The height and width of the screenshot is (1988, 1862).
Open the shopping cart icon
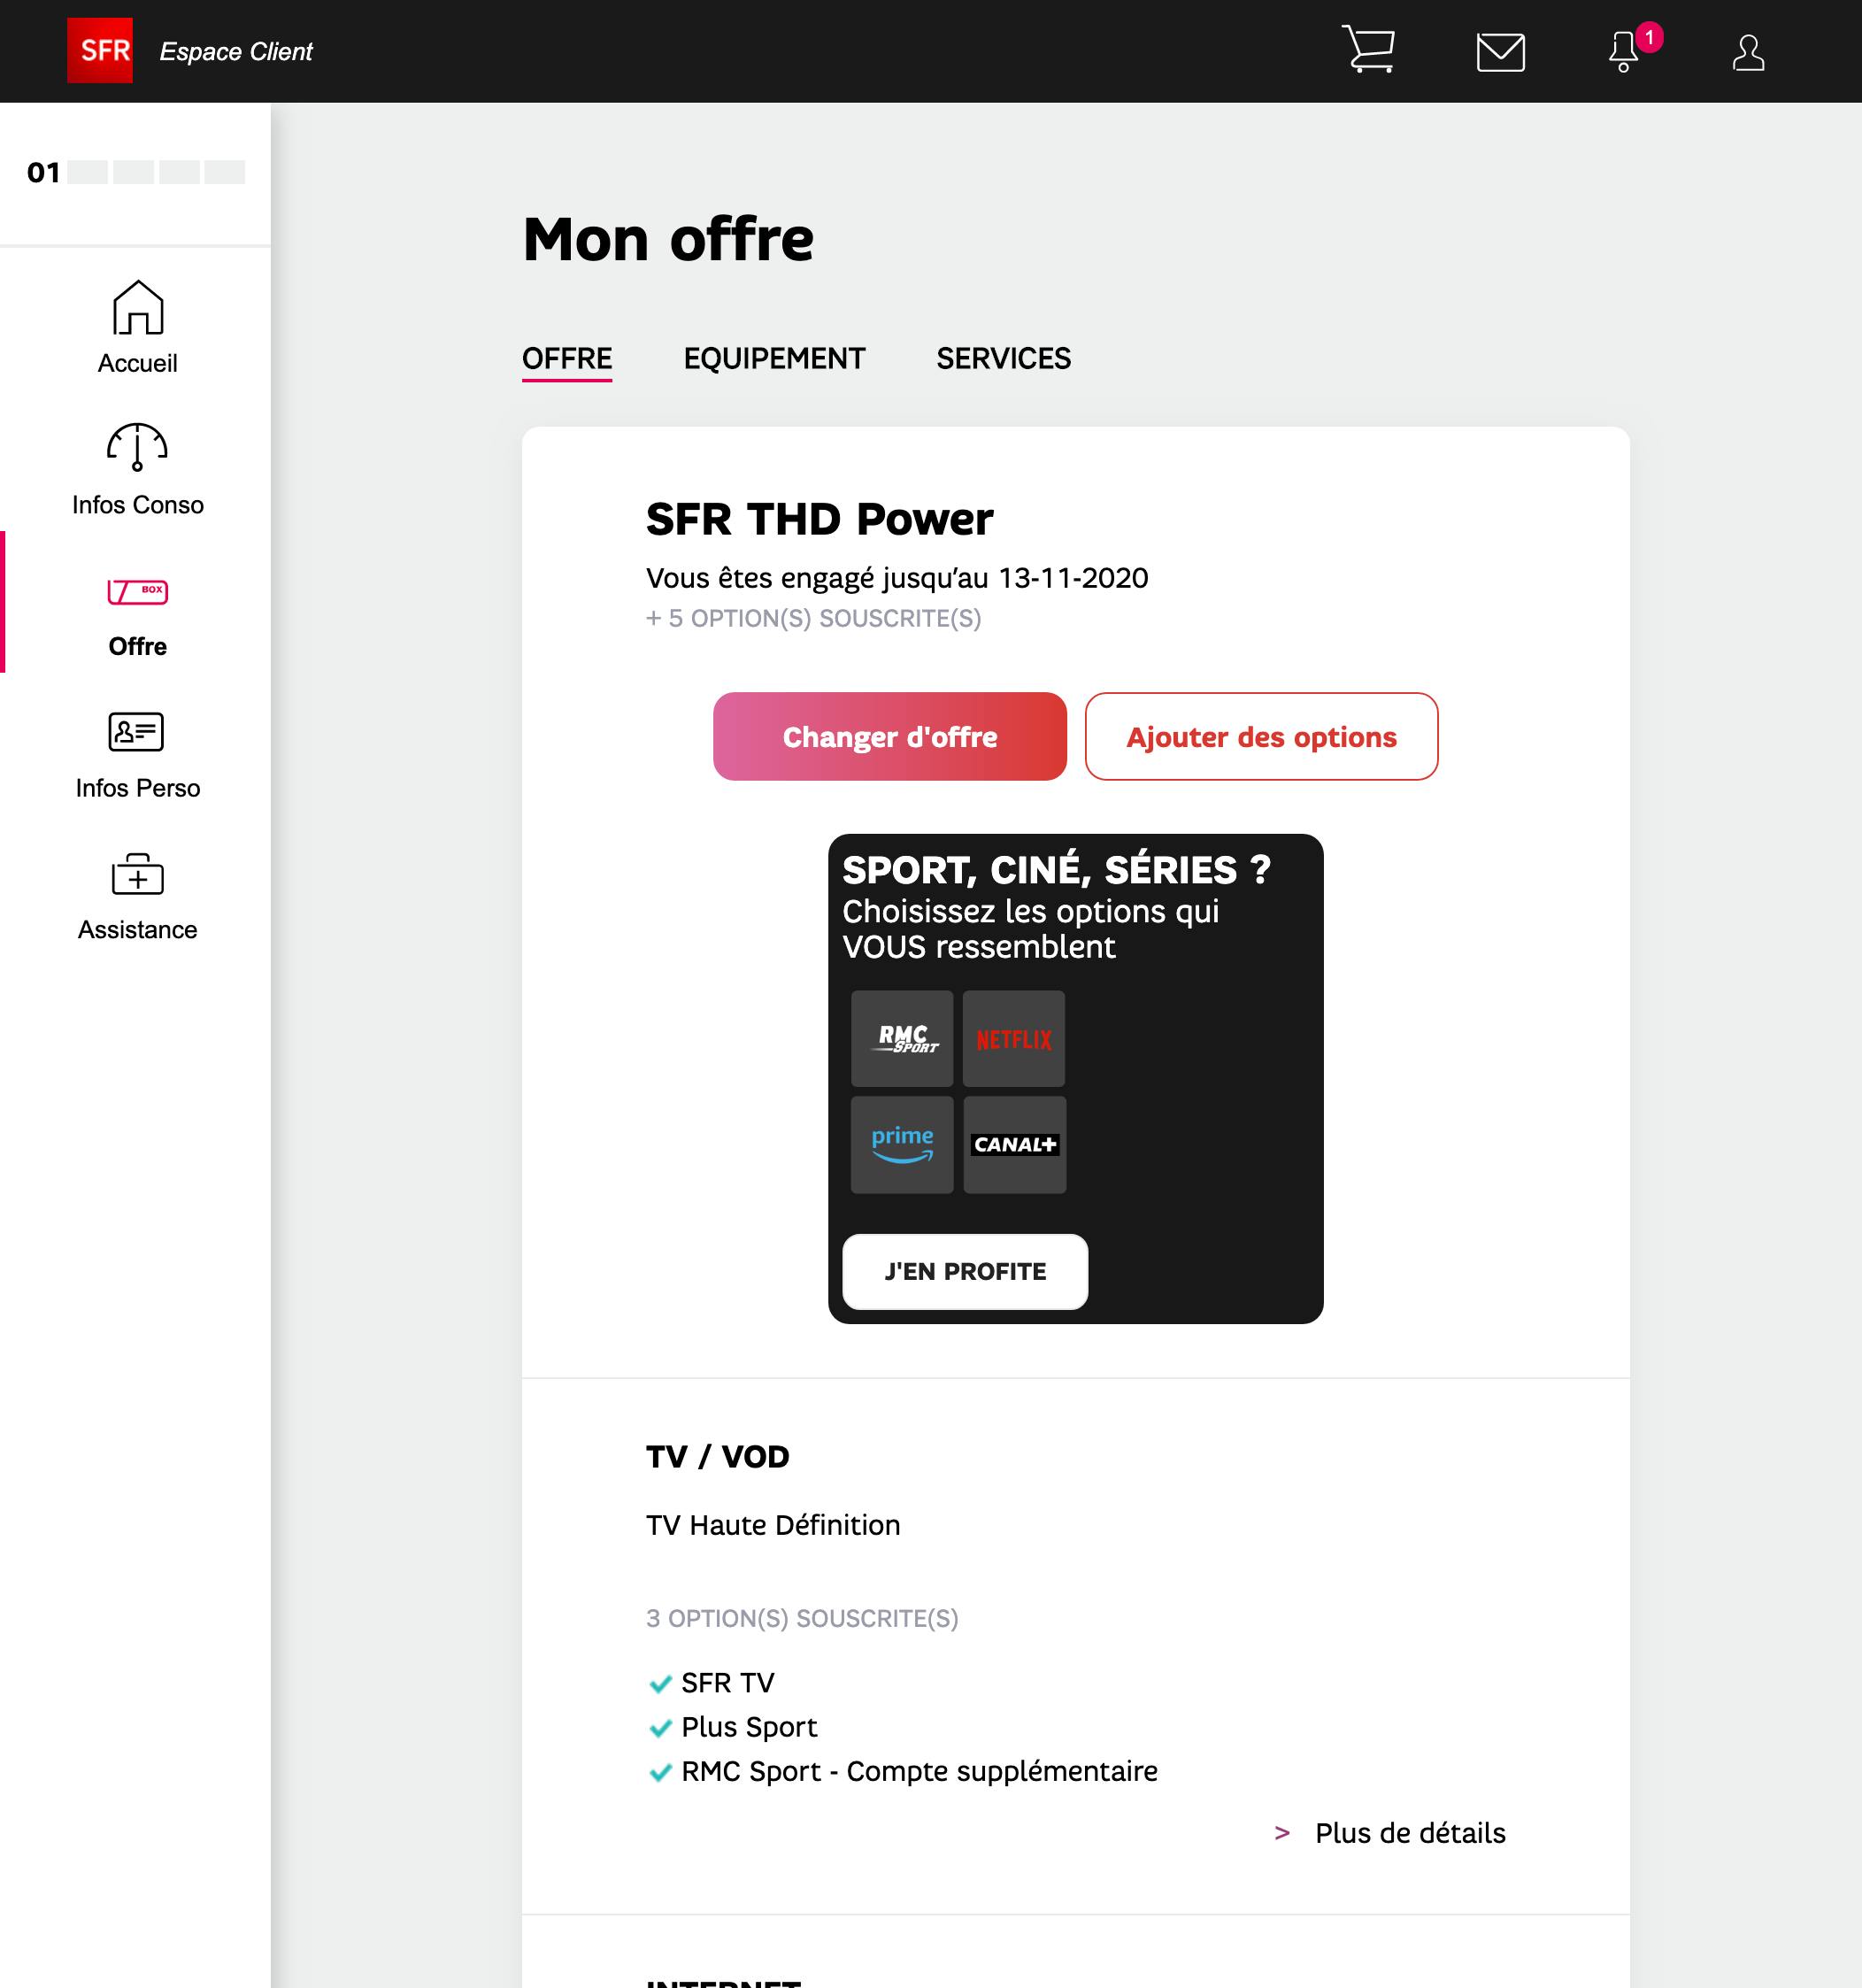coord(1368,50)
